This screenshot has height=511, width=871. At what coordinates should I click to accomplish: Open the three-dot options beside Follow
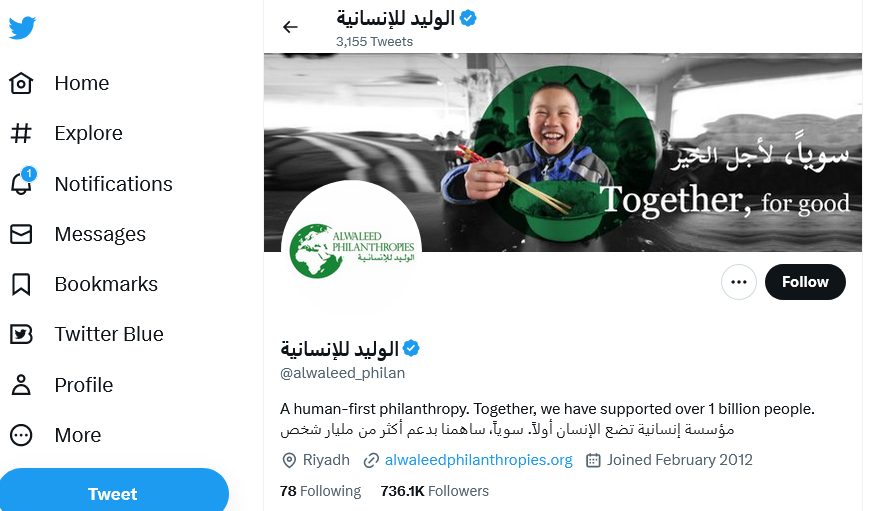click(x=738, y=282)
